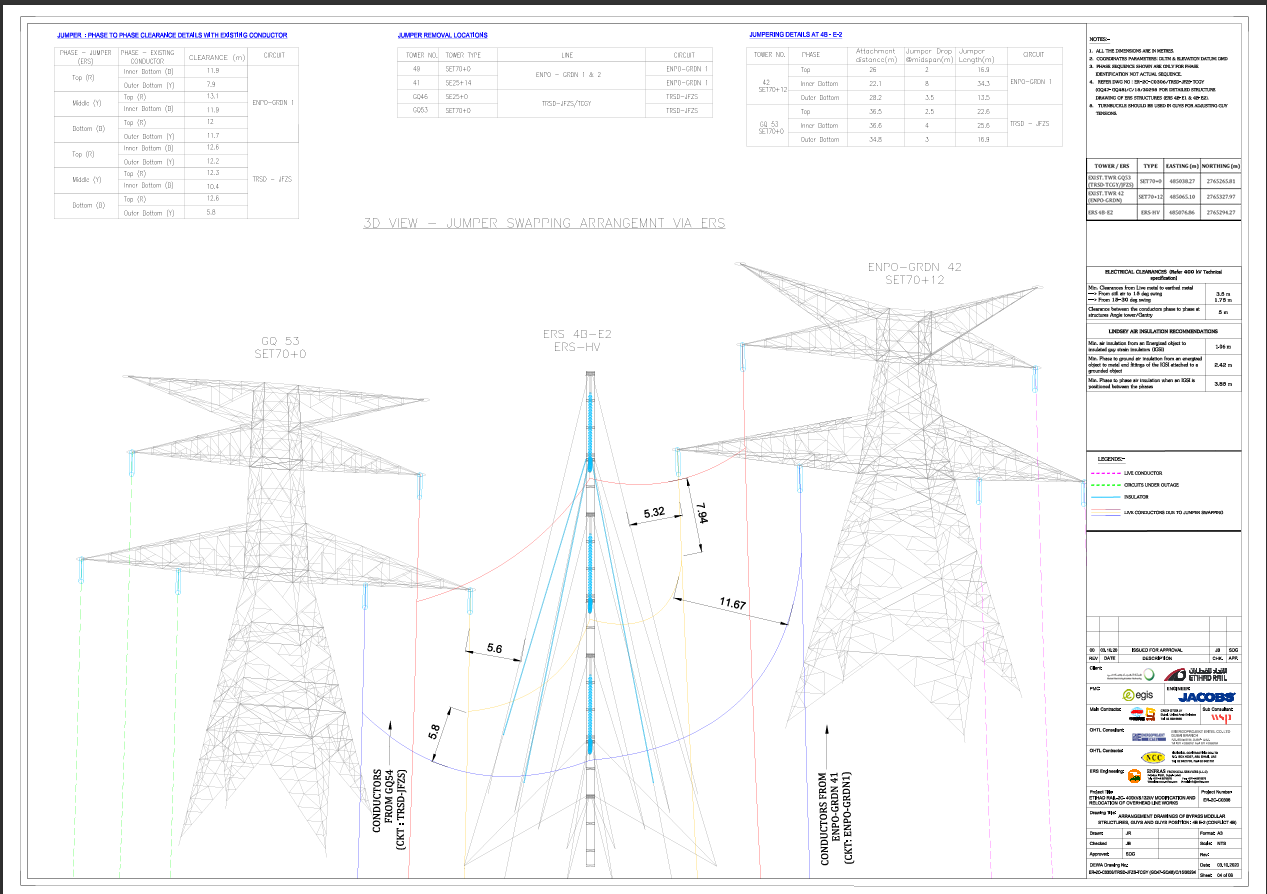Select clearance value '13.1' in the clearance table
Image resolution: width=1267 pixels, height=894 pixels.
click(212, 97)
